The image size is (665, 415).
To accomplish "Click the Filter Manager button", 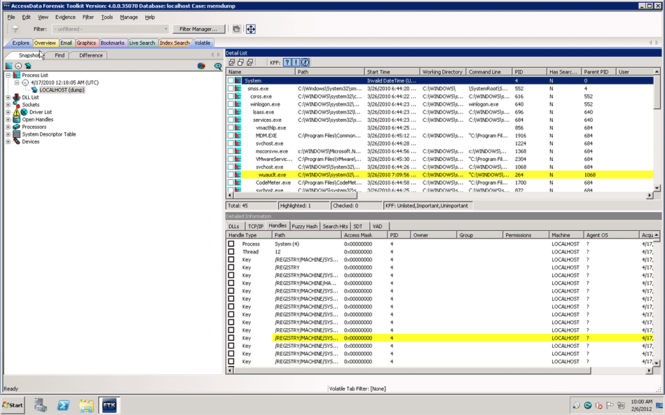I will click(198, 29).
